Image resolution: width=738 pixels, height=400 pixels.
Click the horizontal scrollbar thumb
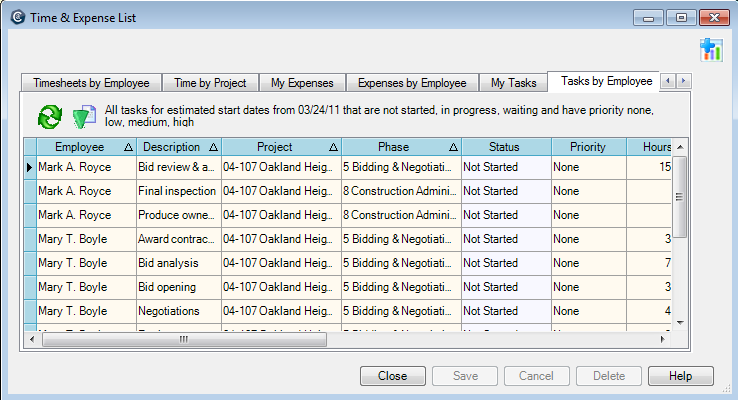point(183,339)
